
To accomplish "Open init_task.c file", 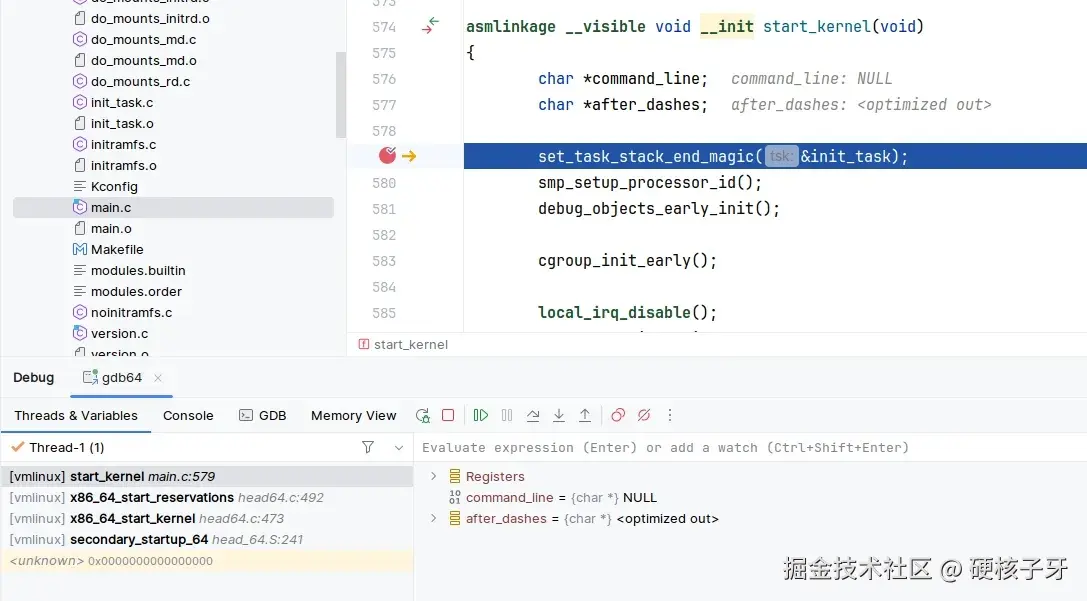I will pyautogui.click(x=122, y=103).
